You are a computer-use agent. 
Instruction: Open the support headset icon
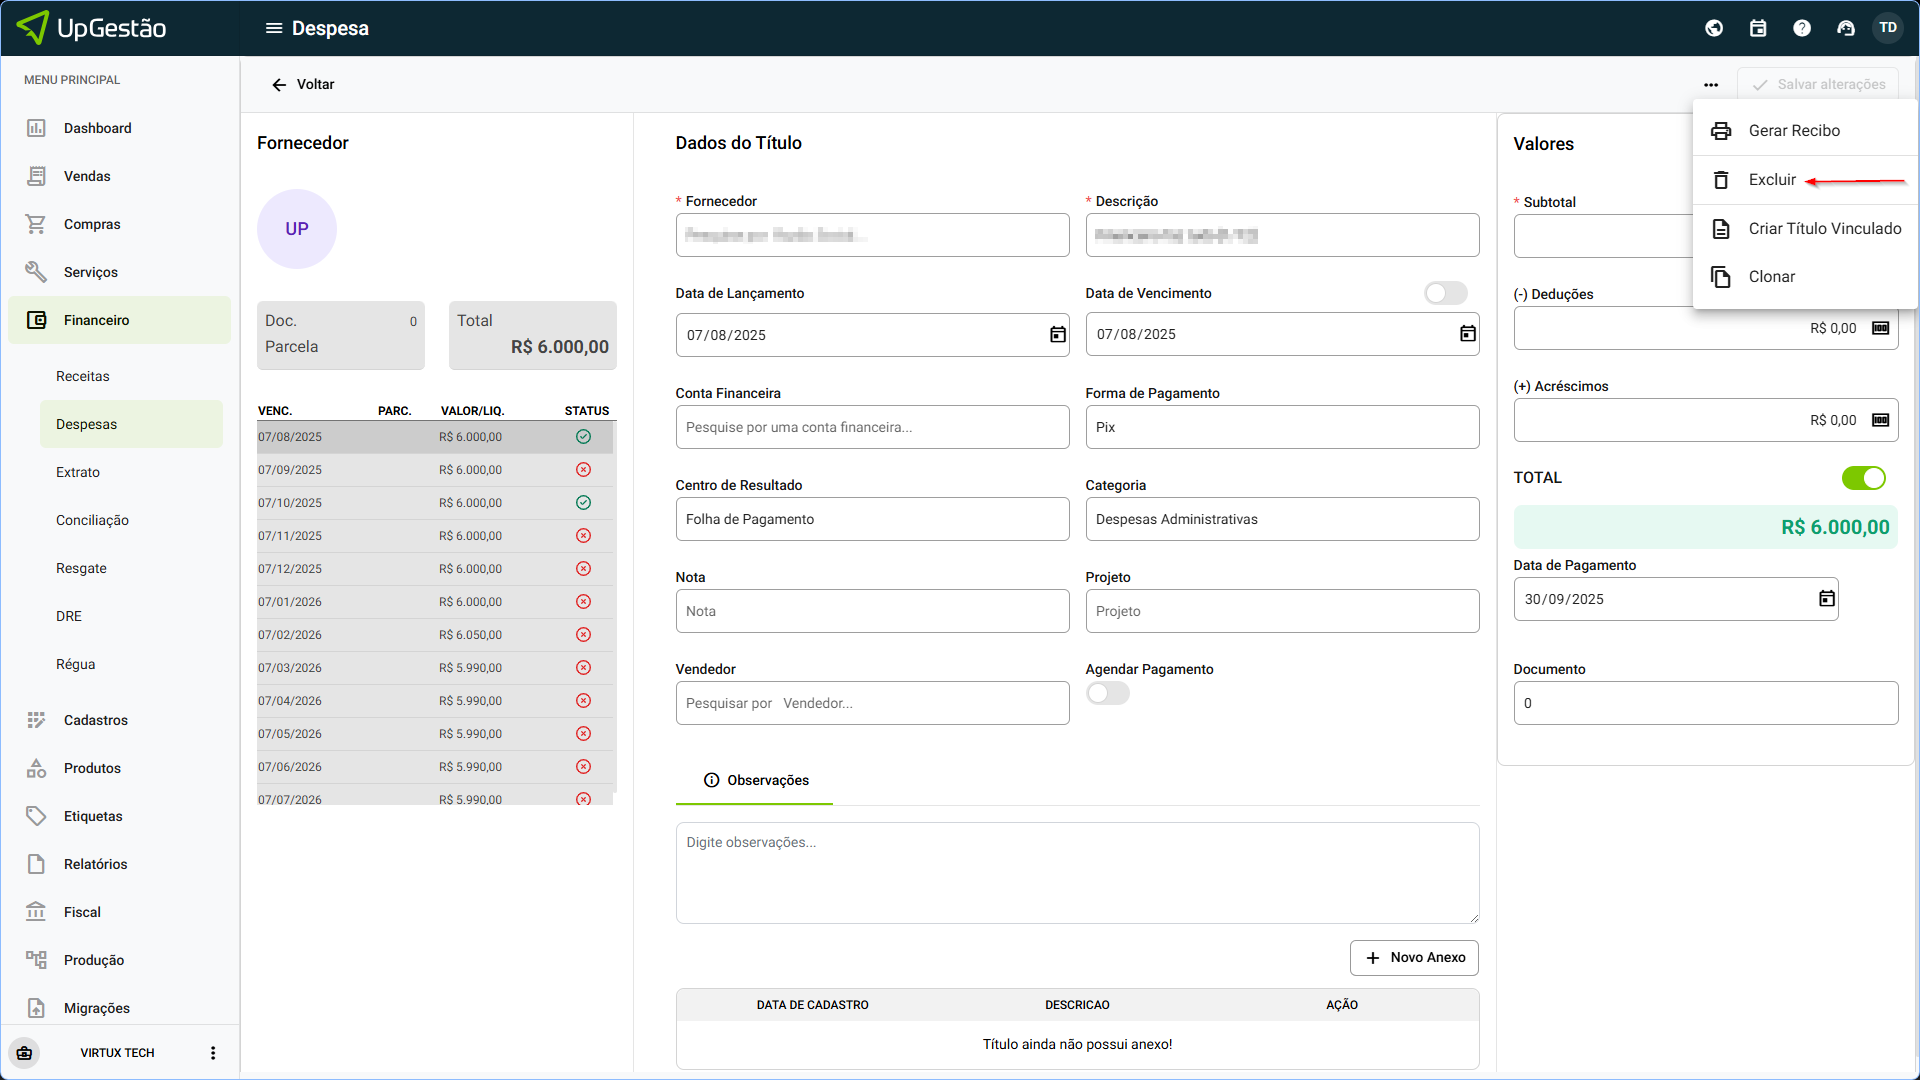pos(1846,28)
